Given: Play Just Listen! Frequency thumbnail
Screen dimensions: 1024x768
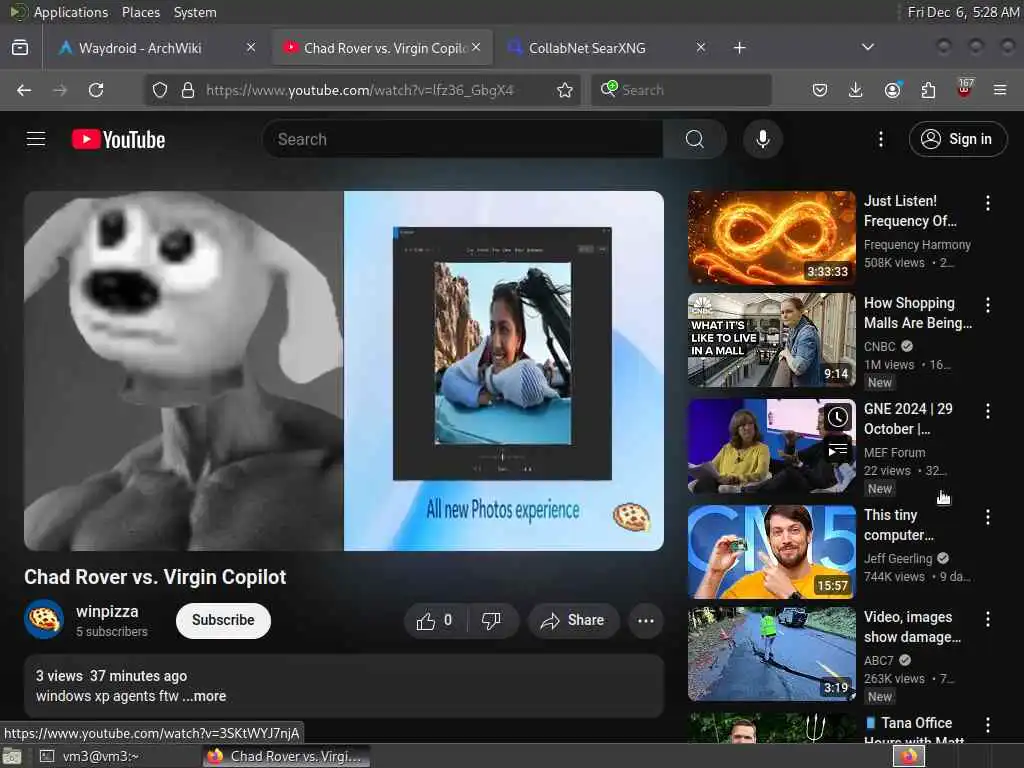Looking at the screenshot, I should pos(771,238).
